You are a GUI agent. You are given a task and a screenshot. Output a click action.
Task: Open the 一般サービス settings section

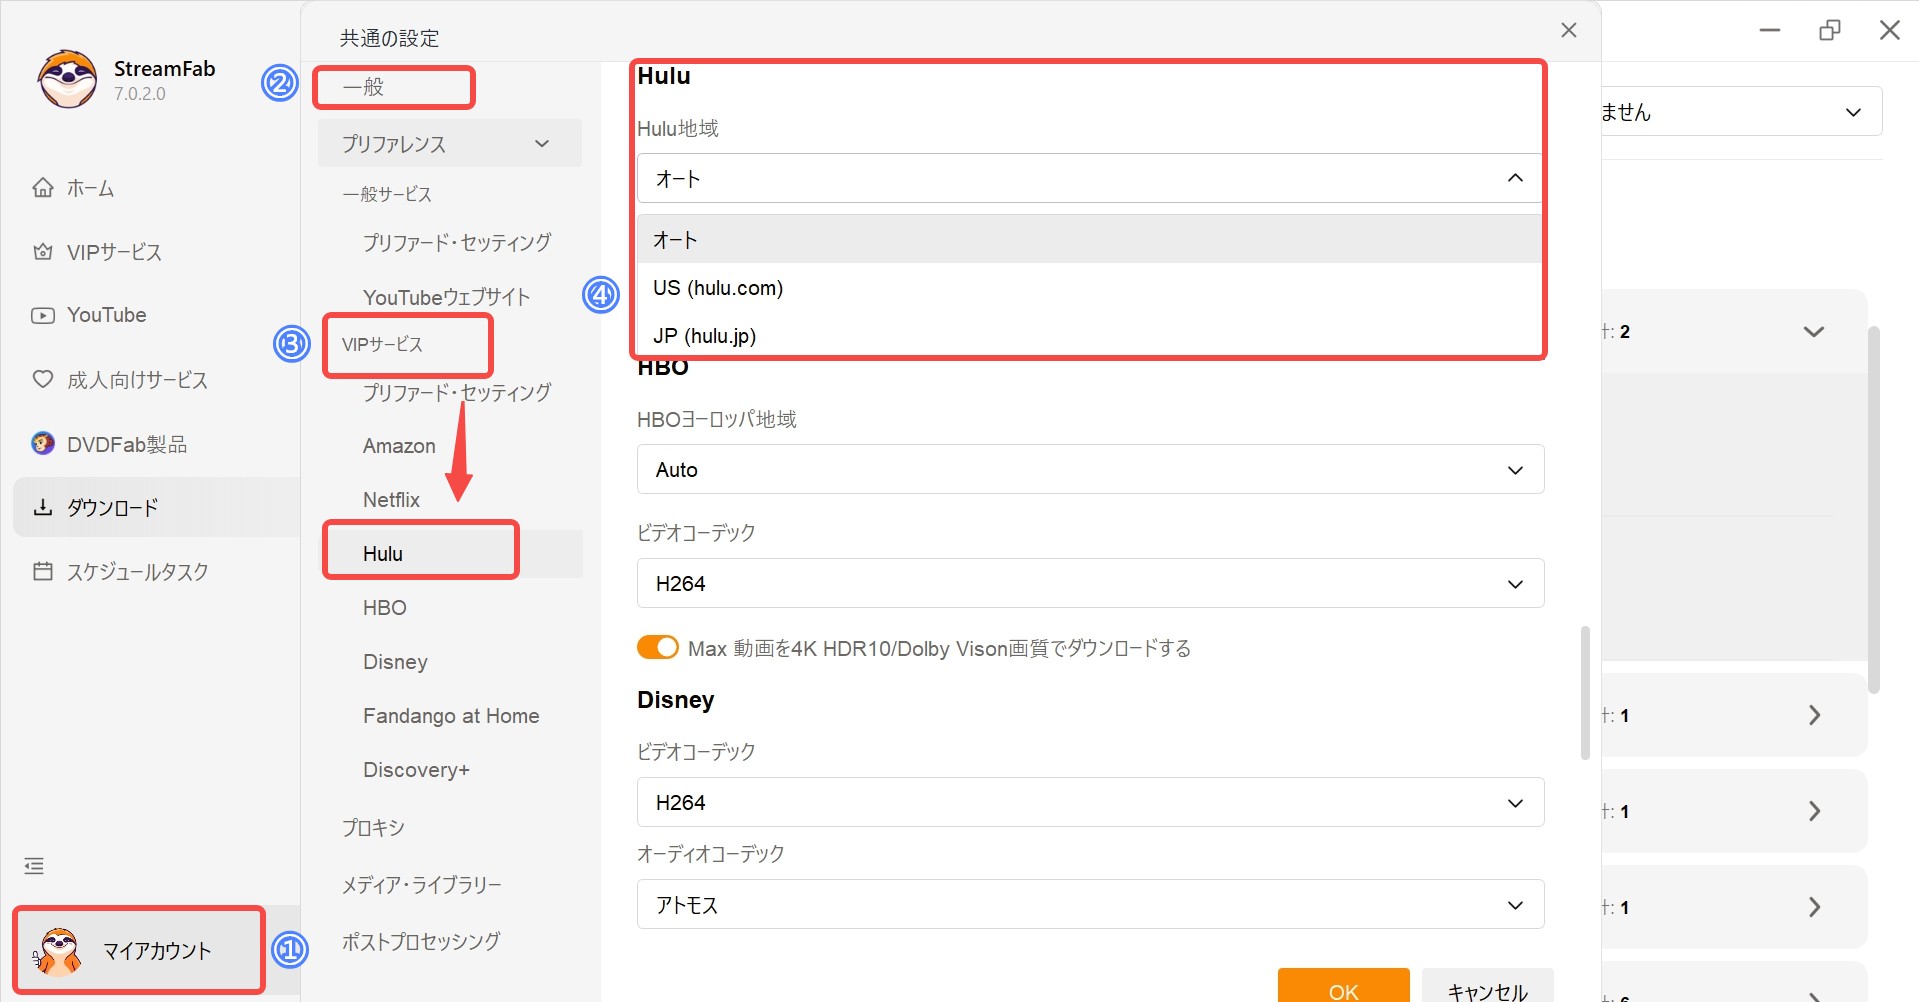387,194
